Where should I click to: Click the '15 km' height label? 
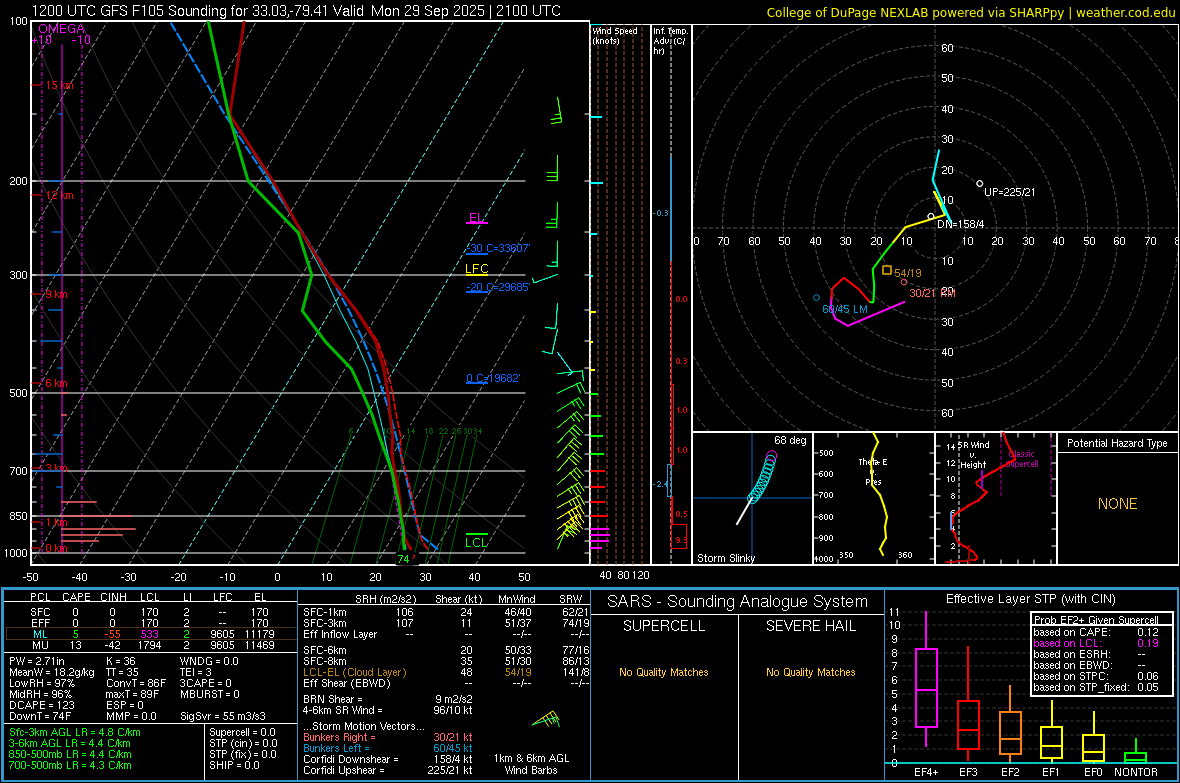(x=59, y=85)
